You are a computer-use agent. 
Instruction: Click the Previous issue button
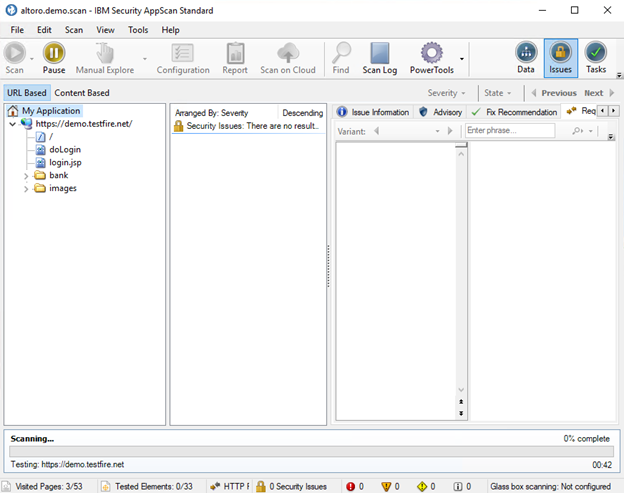click(x=553, y=93)
